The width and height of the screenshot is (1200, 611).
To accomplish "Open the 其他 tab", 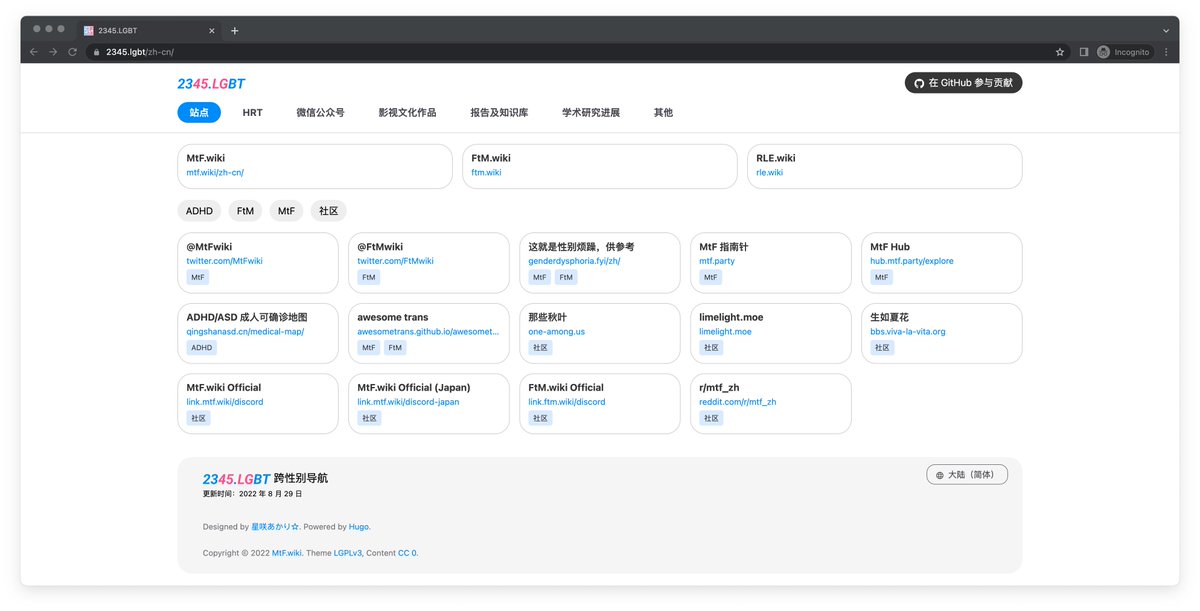I will [663, 112].
